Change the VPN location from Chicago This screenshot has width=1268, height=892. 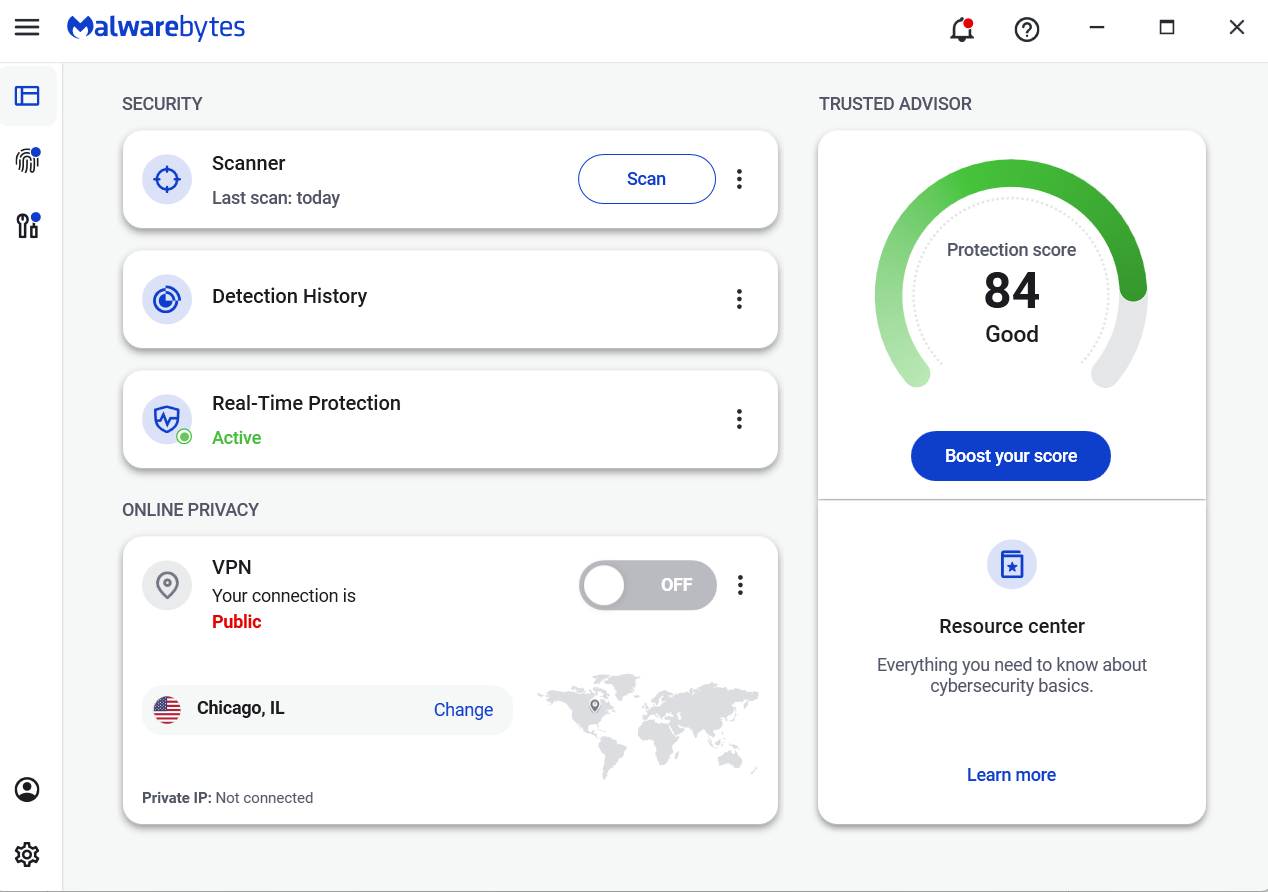463,710
